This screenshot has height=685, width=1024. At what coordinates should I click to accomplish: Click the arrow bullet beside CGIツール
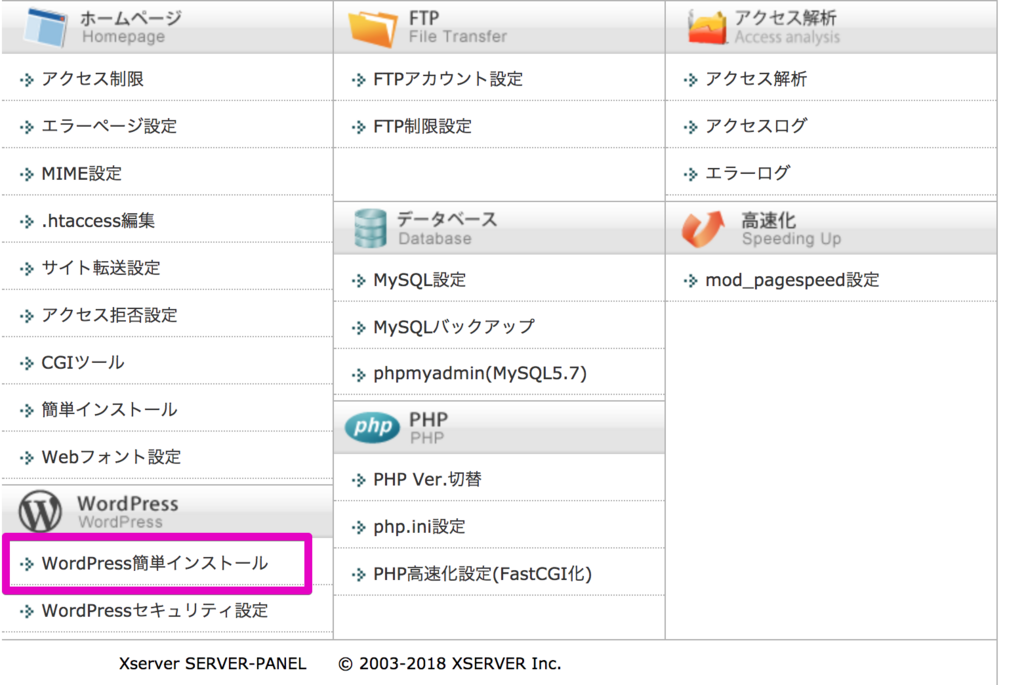pos(27,363)
